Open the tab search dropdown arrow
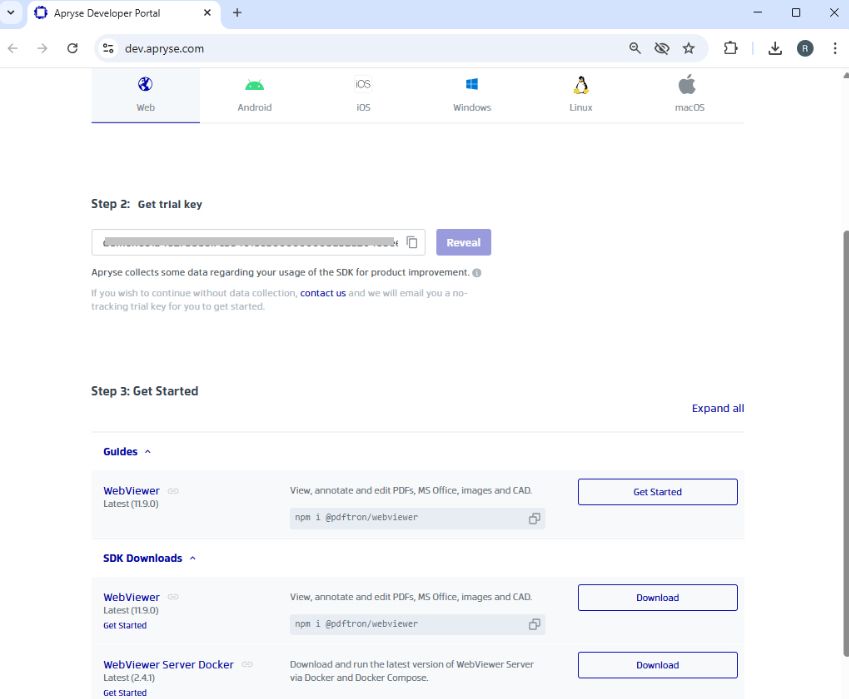The image size is (849, 699). (x=10, y=12)
